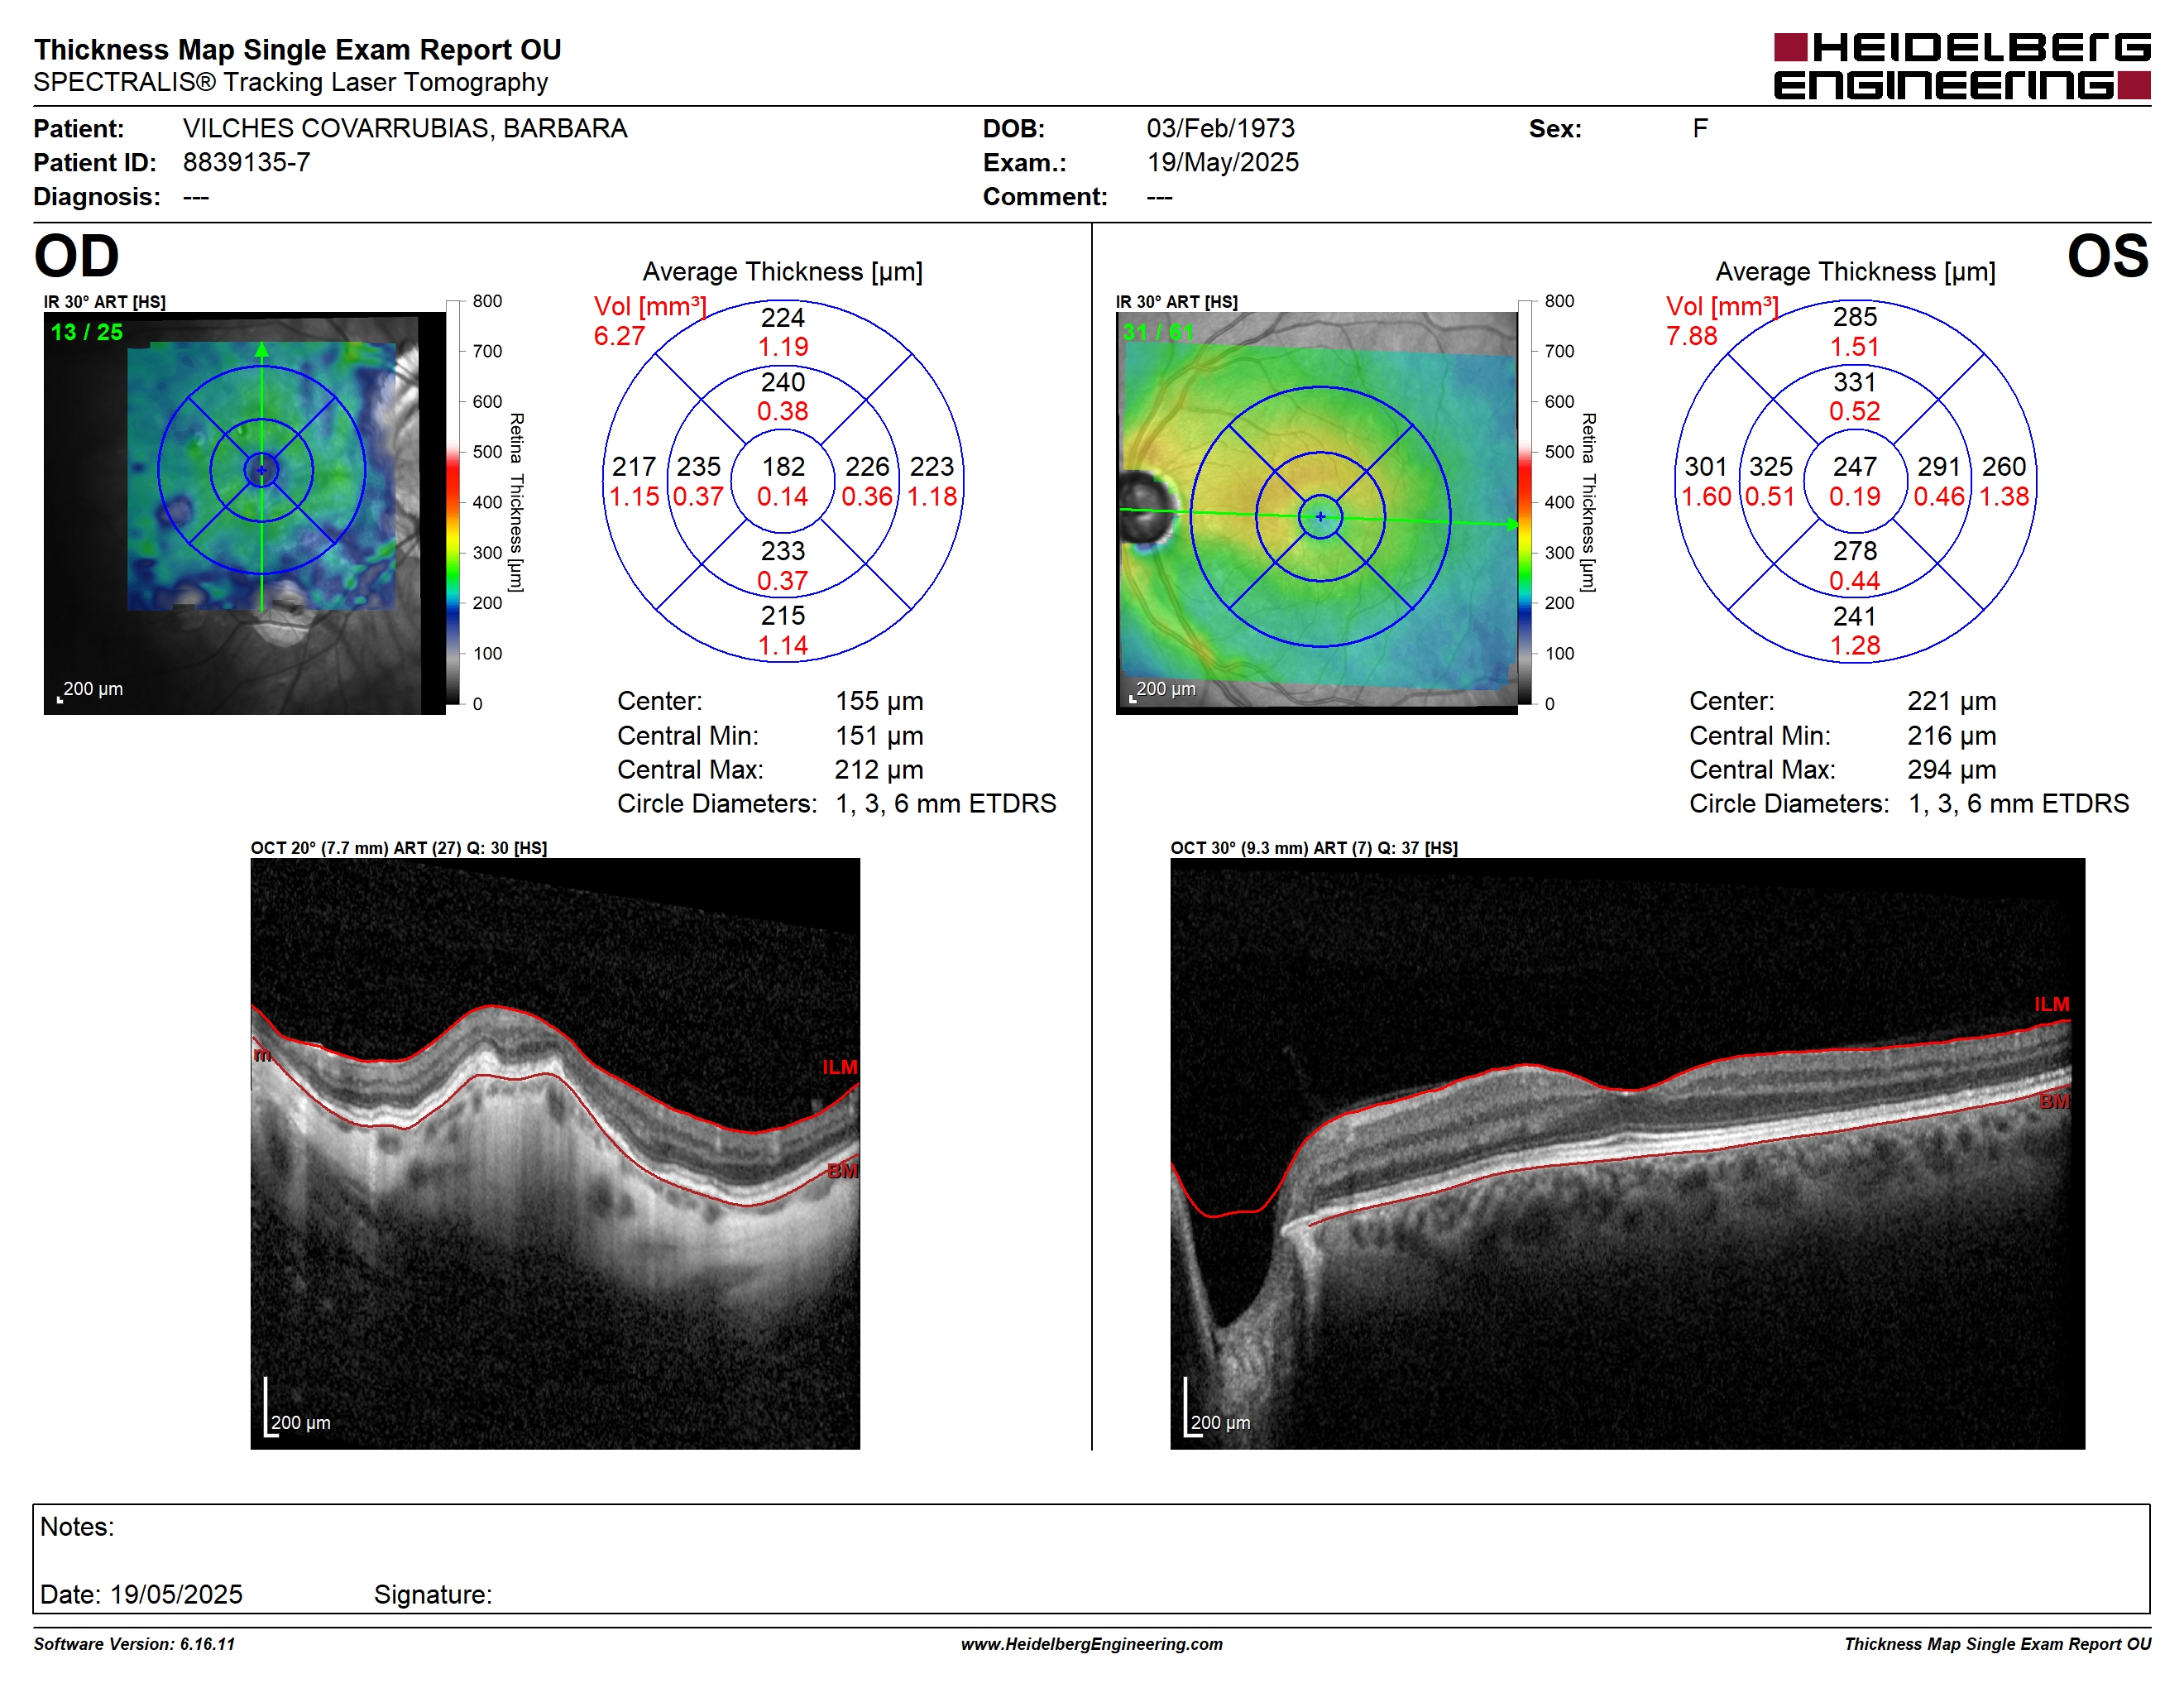Click OS total volume value 7.88
2184x1688 pixels.
(1691, 336)
